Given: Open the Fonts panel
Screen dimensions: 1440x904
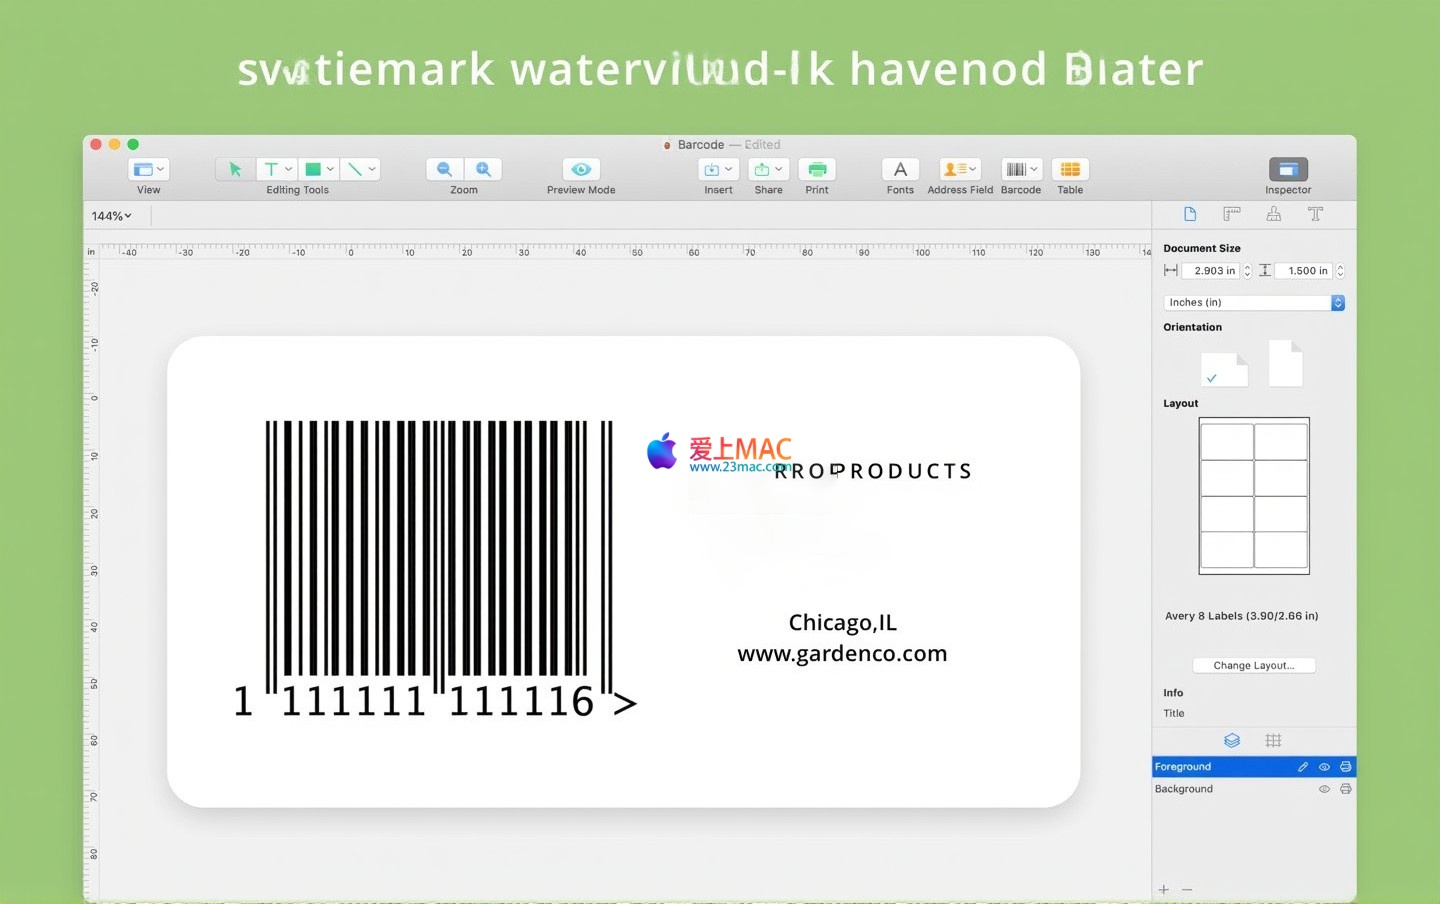Looking at the screenshot, I should 900,170.
